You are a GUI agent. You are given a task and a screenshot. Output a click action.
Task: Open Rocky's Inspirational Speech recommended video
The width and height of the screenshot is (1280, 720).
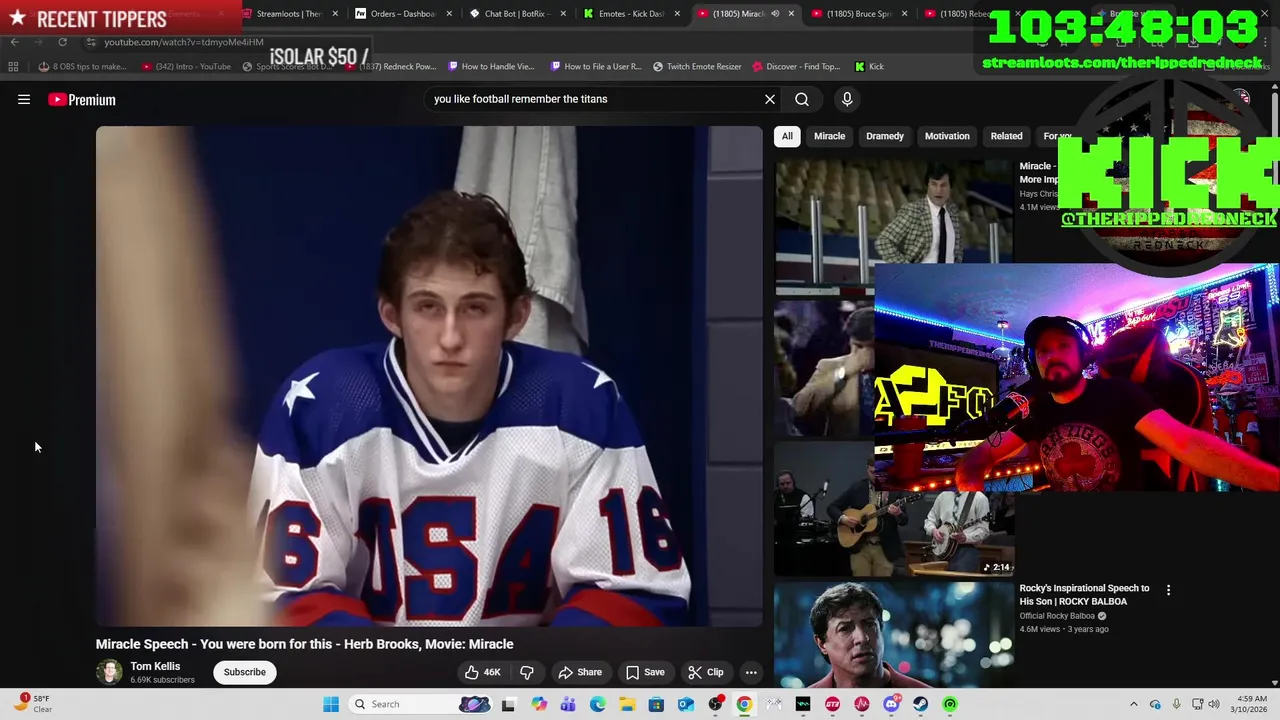(1084, 594)
